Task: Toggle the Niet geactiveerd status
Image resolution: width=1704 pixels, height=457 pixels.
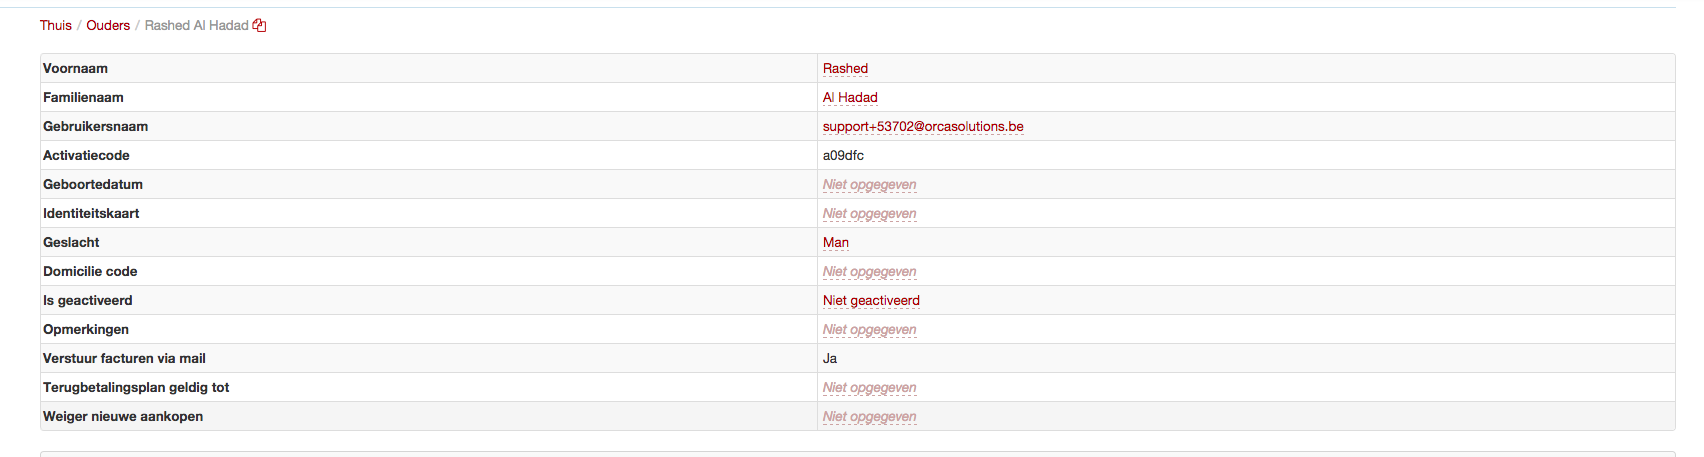Action: point(871,301)
